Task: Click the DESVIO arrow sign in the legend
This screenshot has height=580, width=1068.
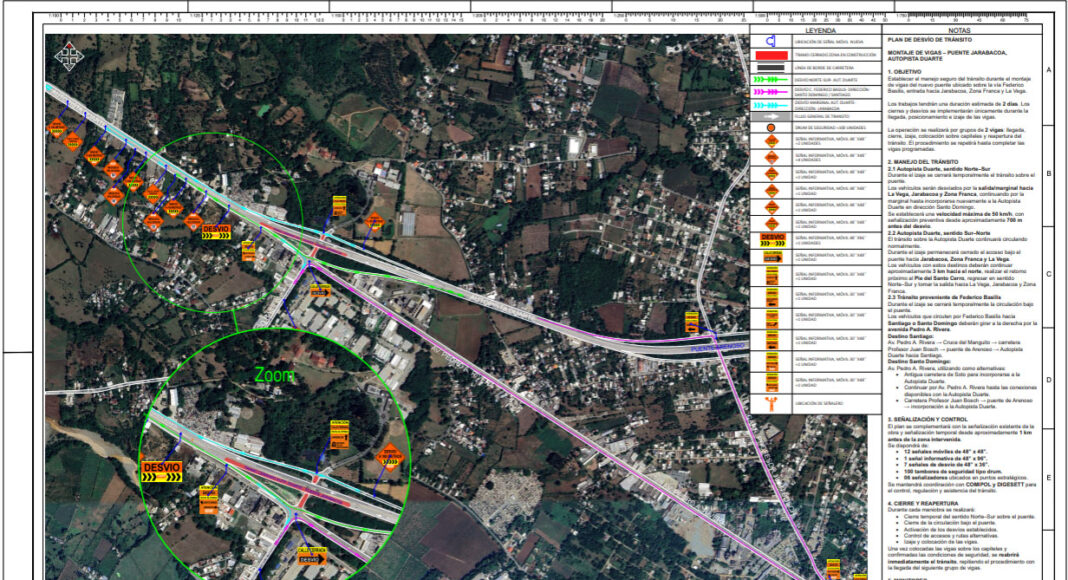Action: [772, 240]
